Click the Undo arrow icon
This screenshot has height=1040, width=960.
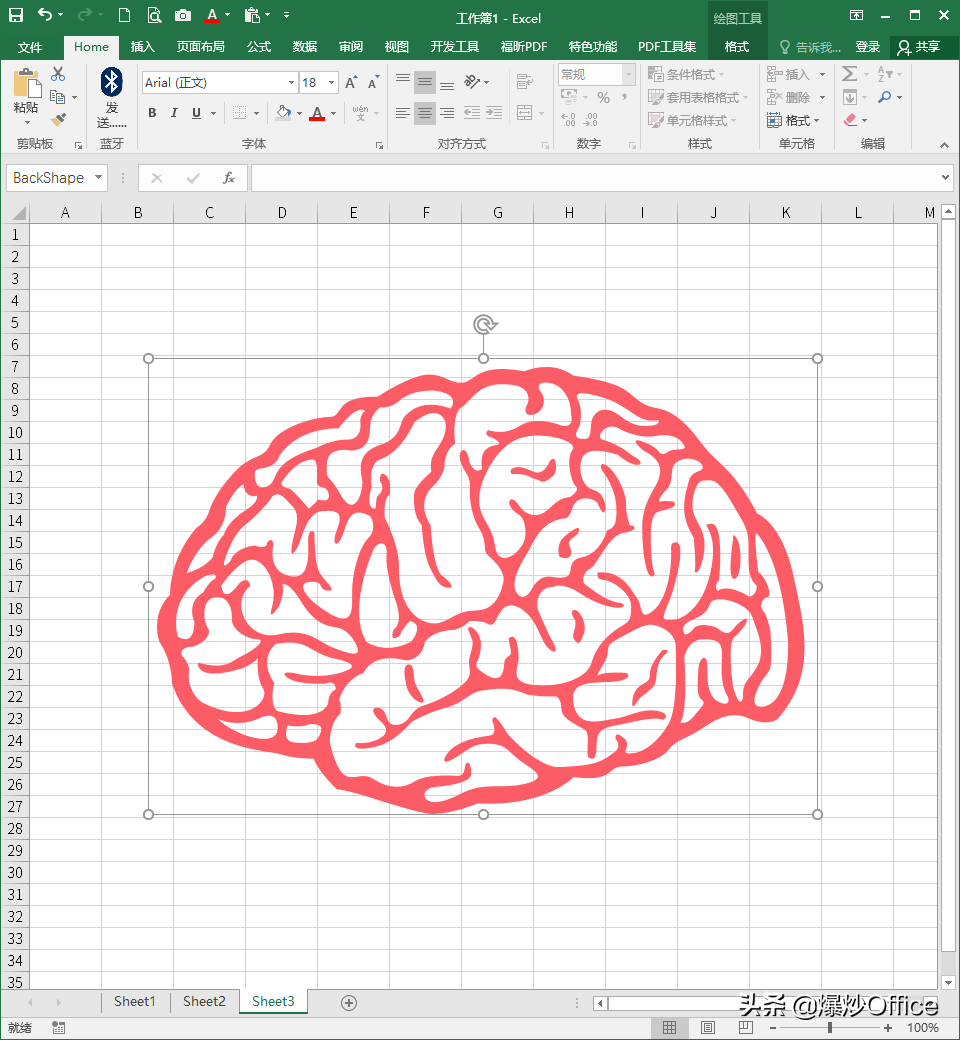[x=44, y=14]
